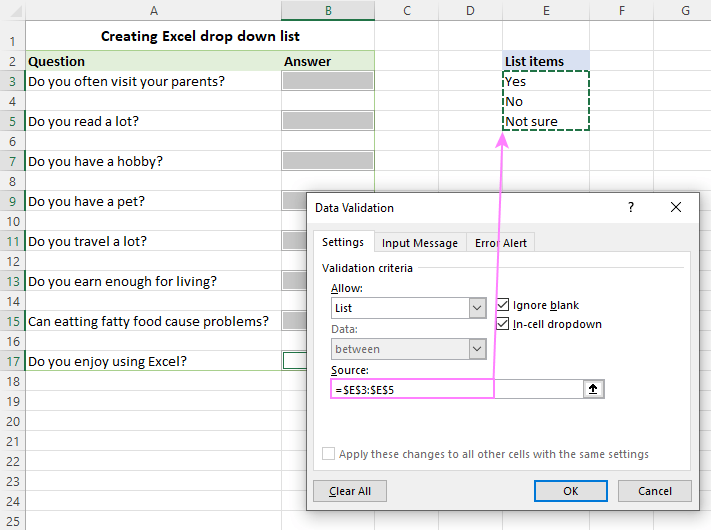Select the 'Question' header cell
Viewport: 711px width, 530px height.
click(154, 61)
